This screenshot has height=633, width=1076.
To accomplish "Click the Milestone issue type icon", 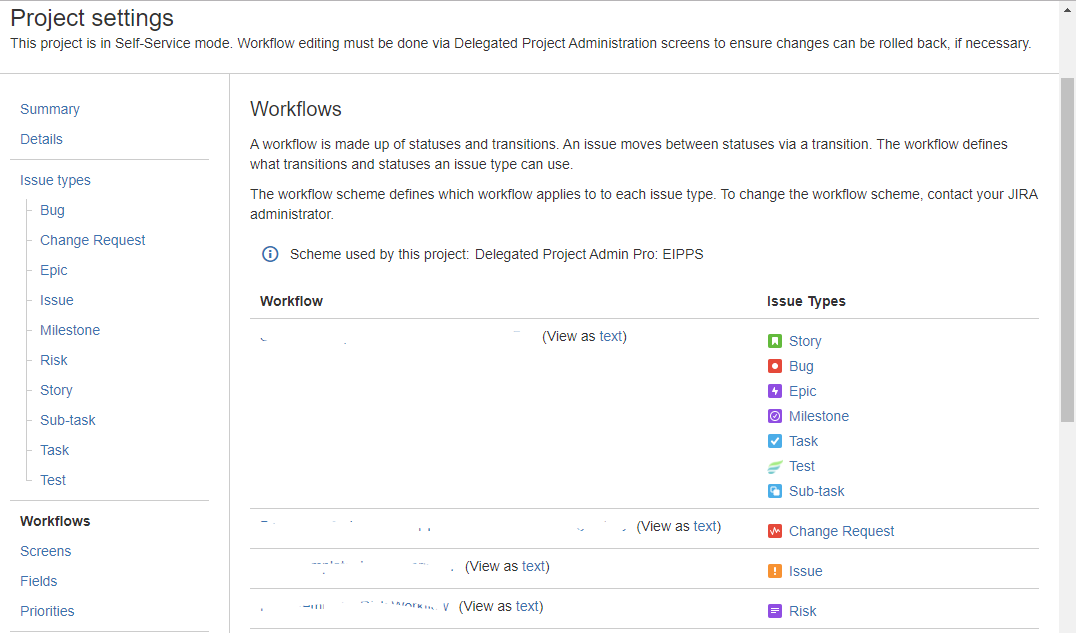I will tap(775, 416).
